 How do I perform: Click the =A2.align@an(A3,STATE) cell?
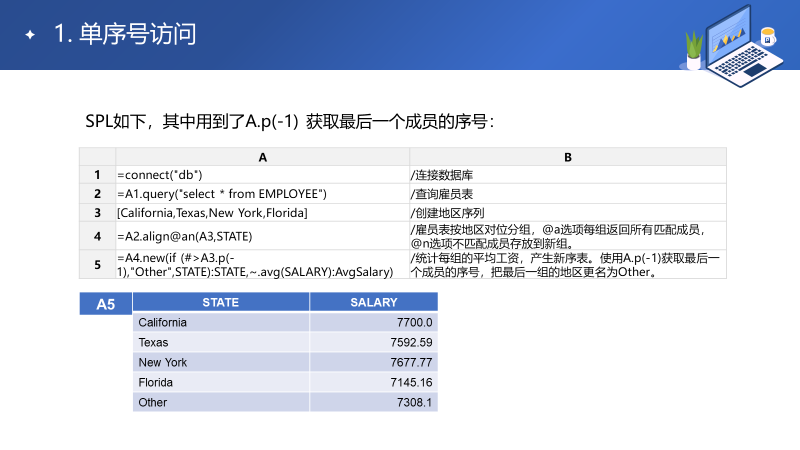[x=263, y=237]
